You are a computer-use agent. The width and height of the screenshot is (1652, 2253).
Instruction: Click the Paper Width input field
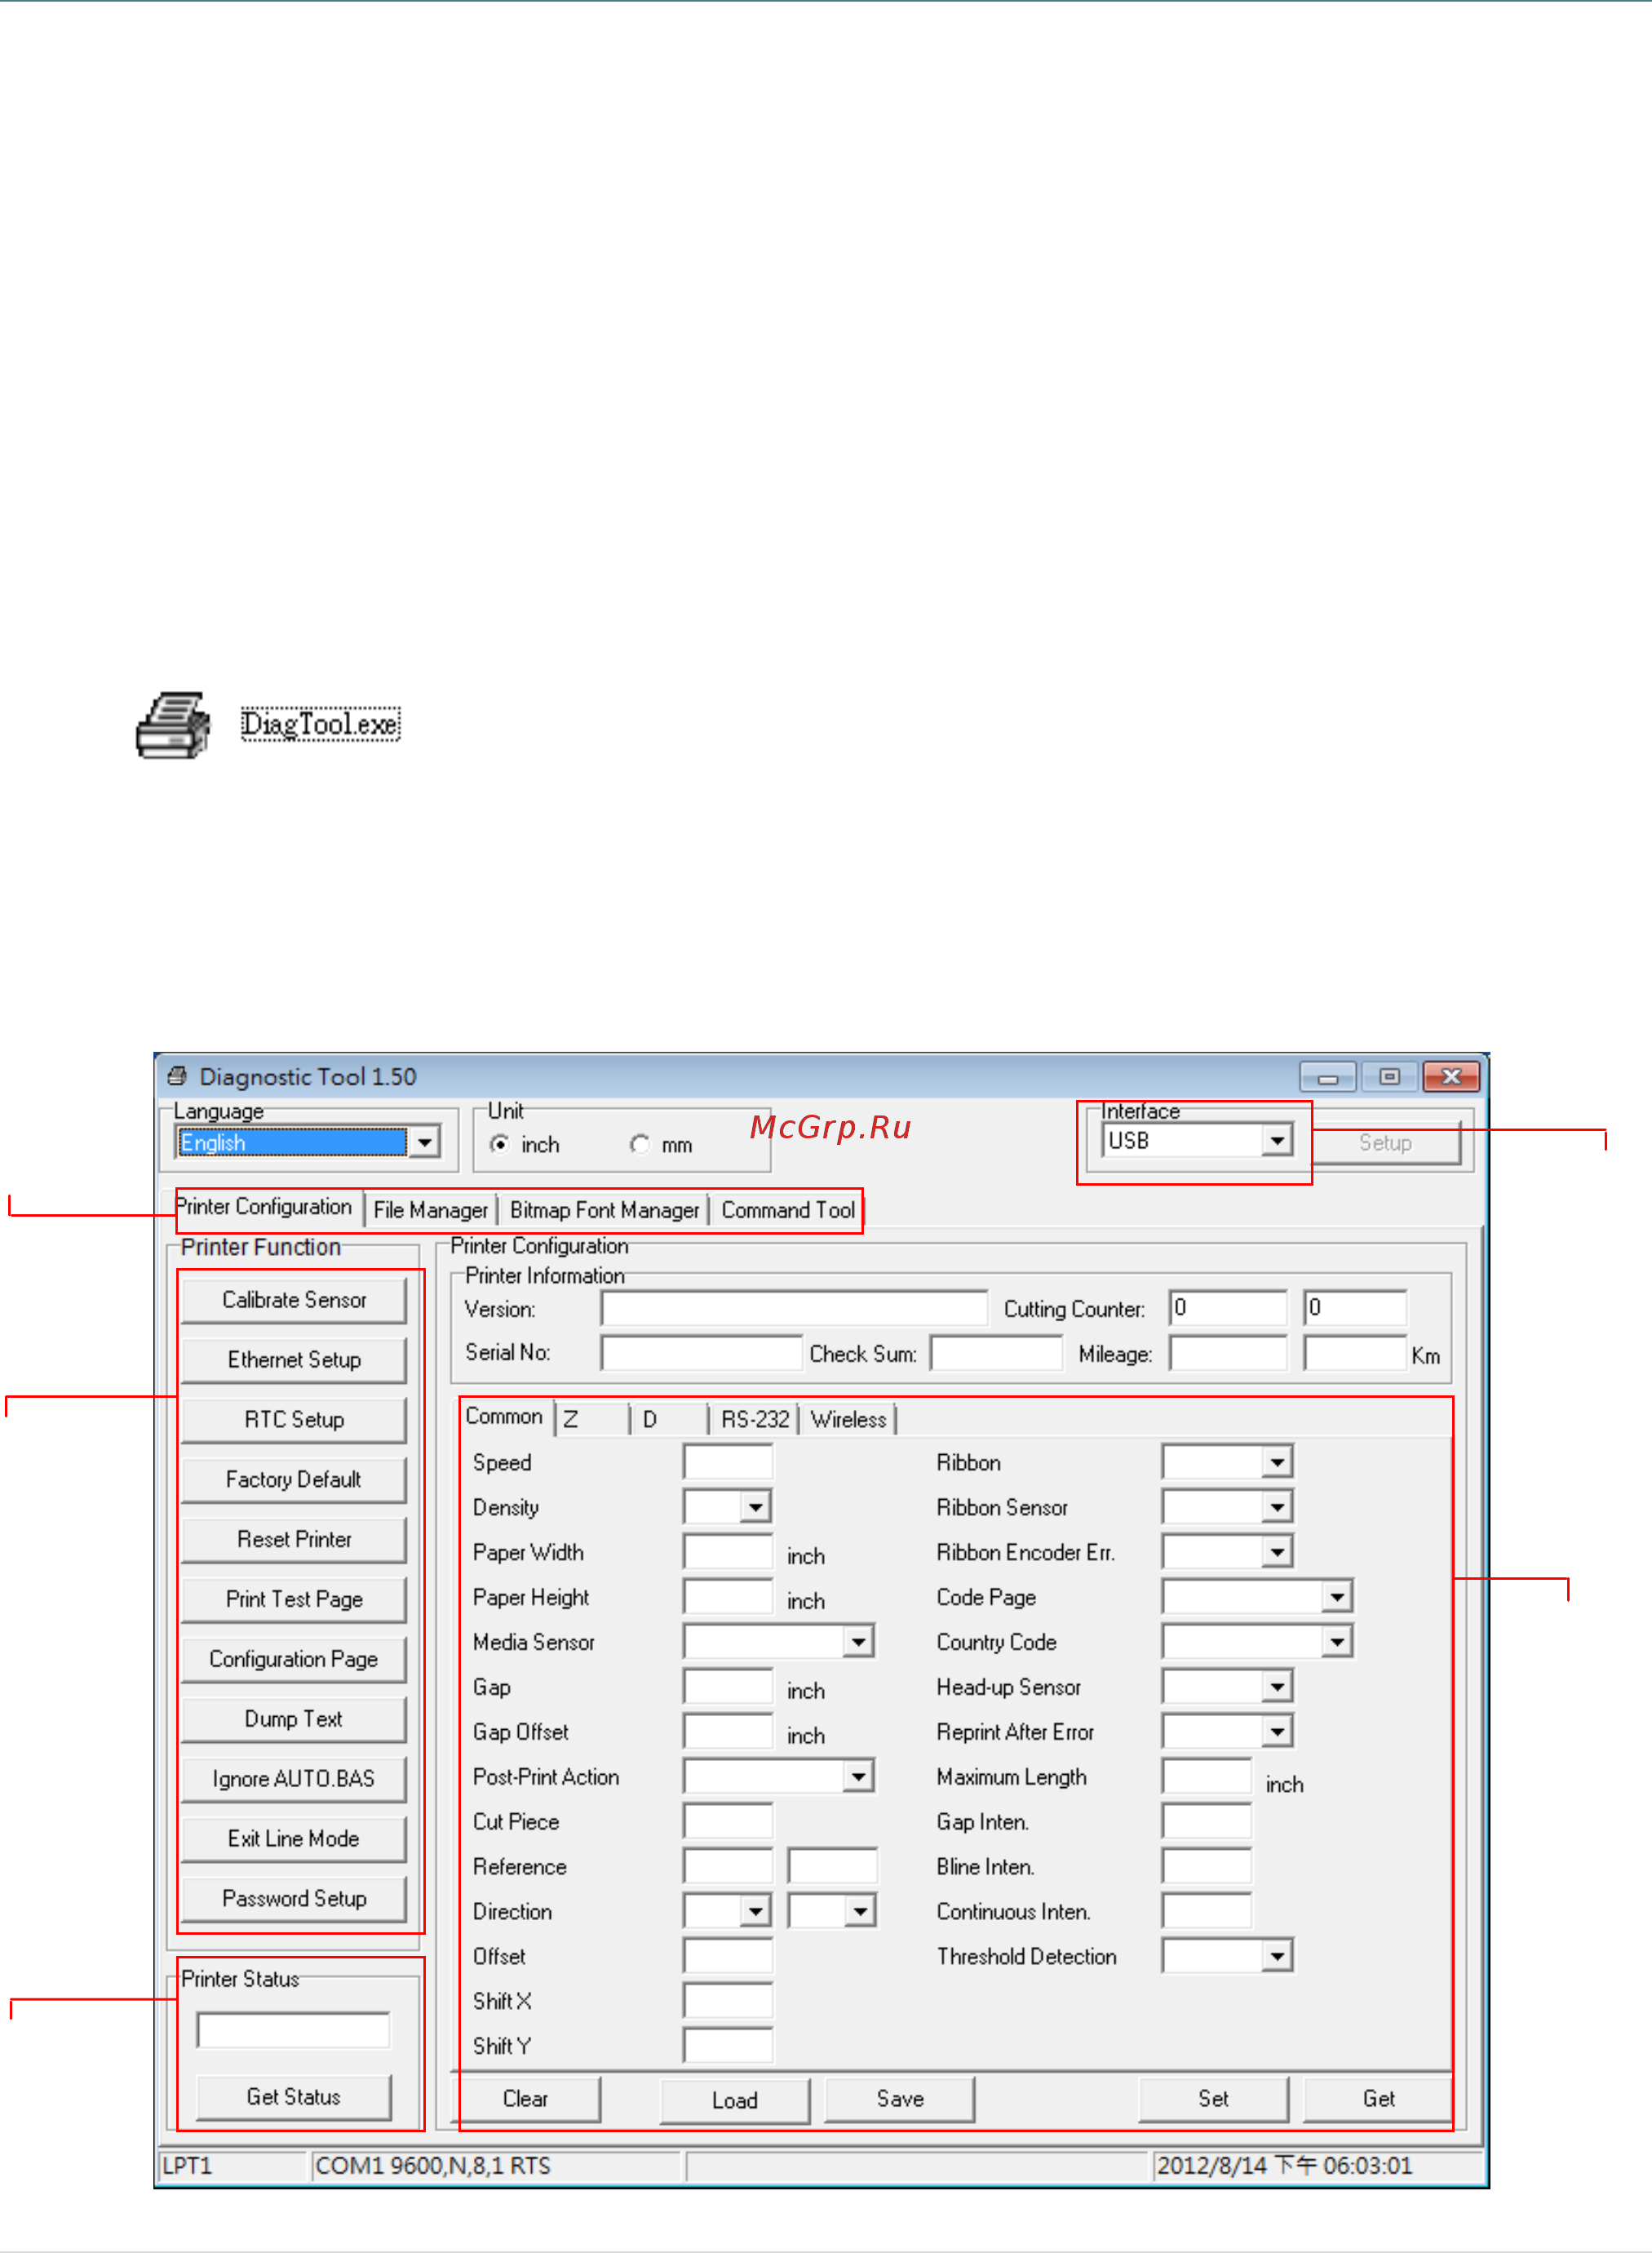[x=728, y=1551]
